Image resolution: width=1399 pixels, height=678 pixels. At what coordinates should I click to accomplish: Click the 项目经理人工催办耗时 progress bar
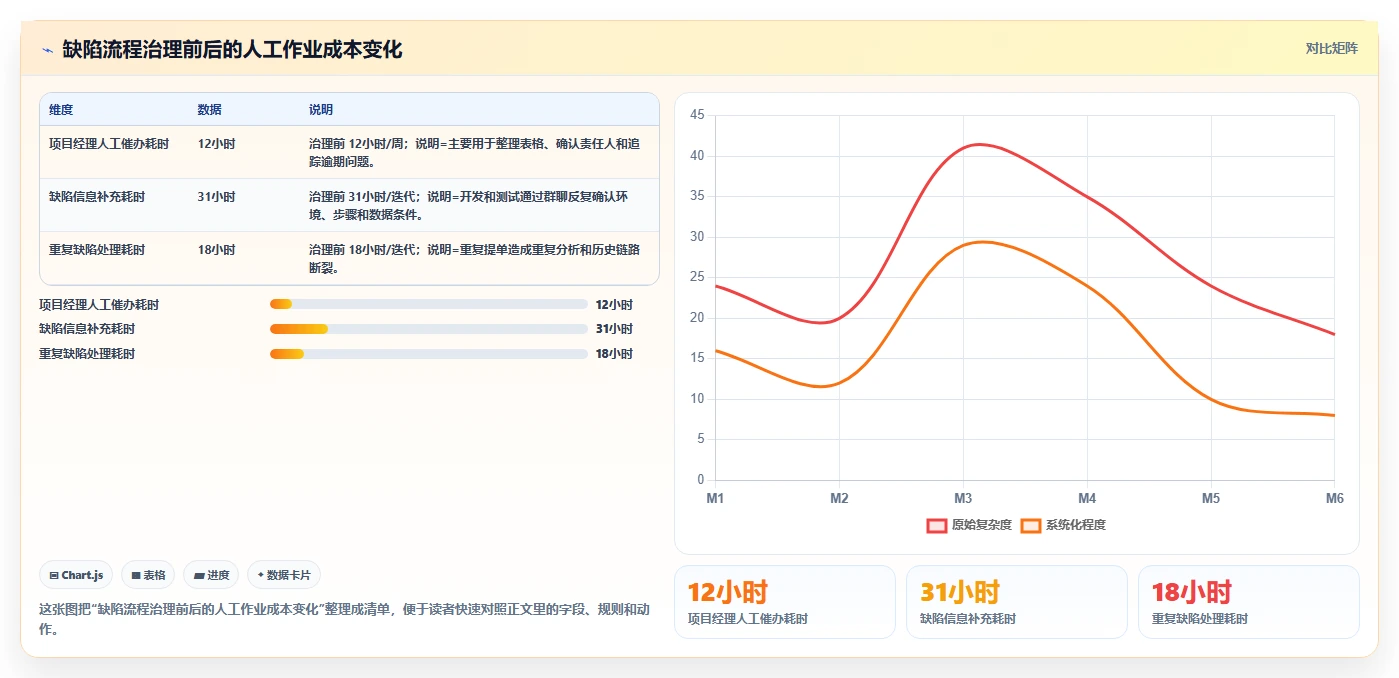[x=428, y=304]
